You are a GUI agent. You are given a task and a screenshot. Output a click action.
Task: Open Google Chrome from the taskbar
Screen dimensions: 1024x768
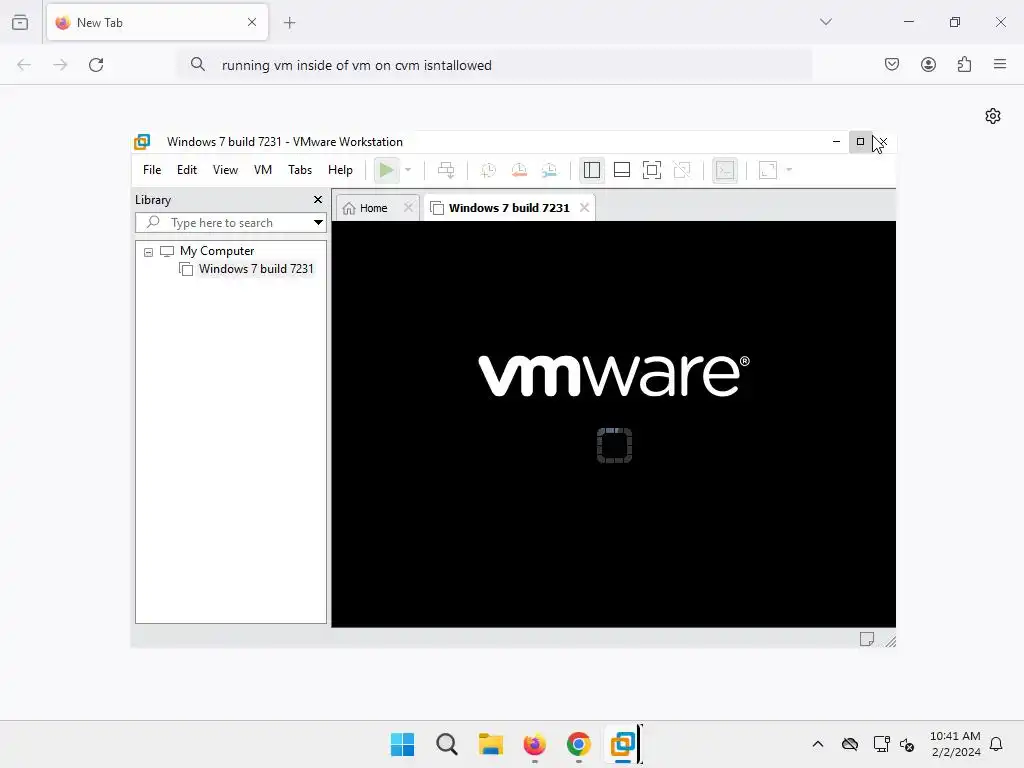(x=579, y=744)
